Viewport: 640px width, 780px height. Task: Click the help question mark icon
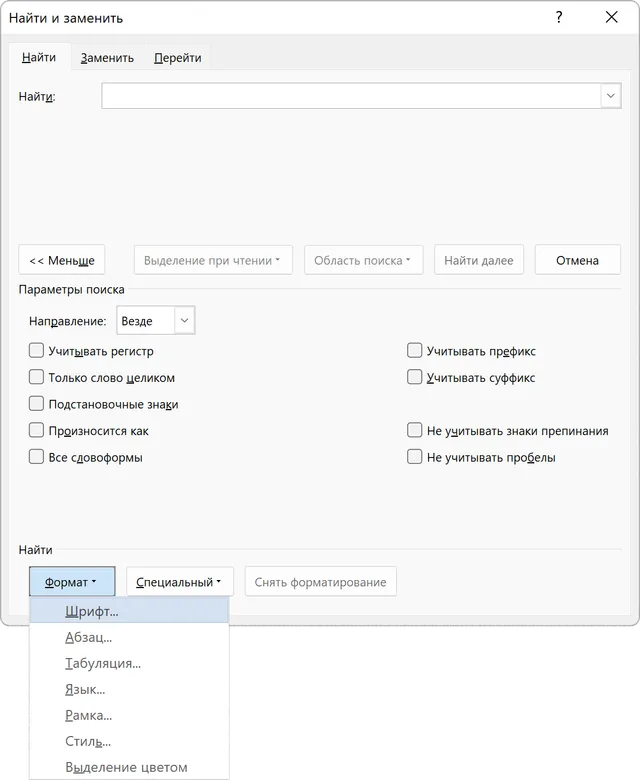point(559,17)
